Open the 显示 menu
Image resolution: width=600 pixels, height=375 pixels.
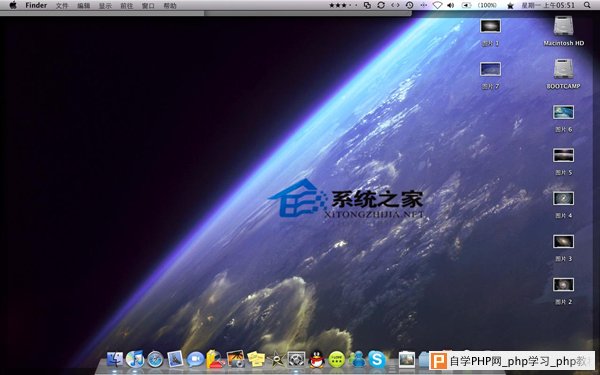(105, 6)
